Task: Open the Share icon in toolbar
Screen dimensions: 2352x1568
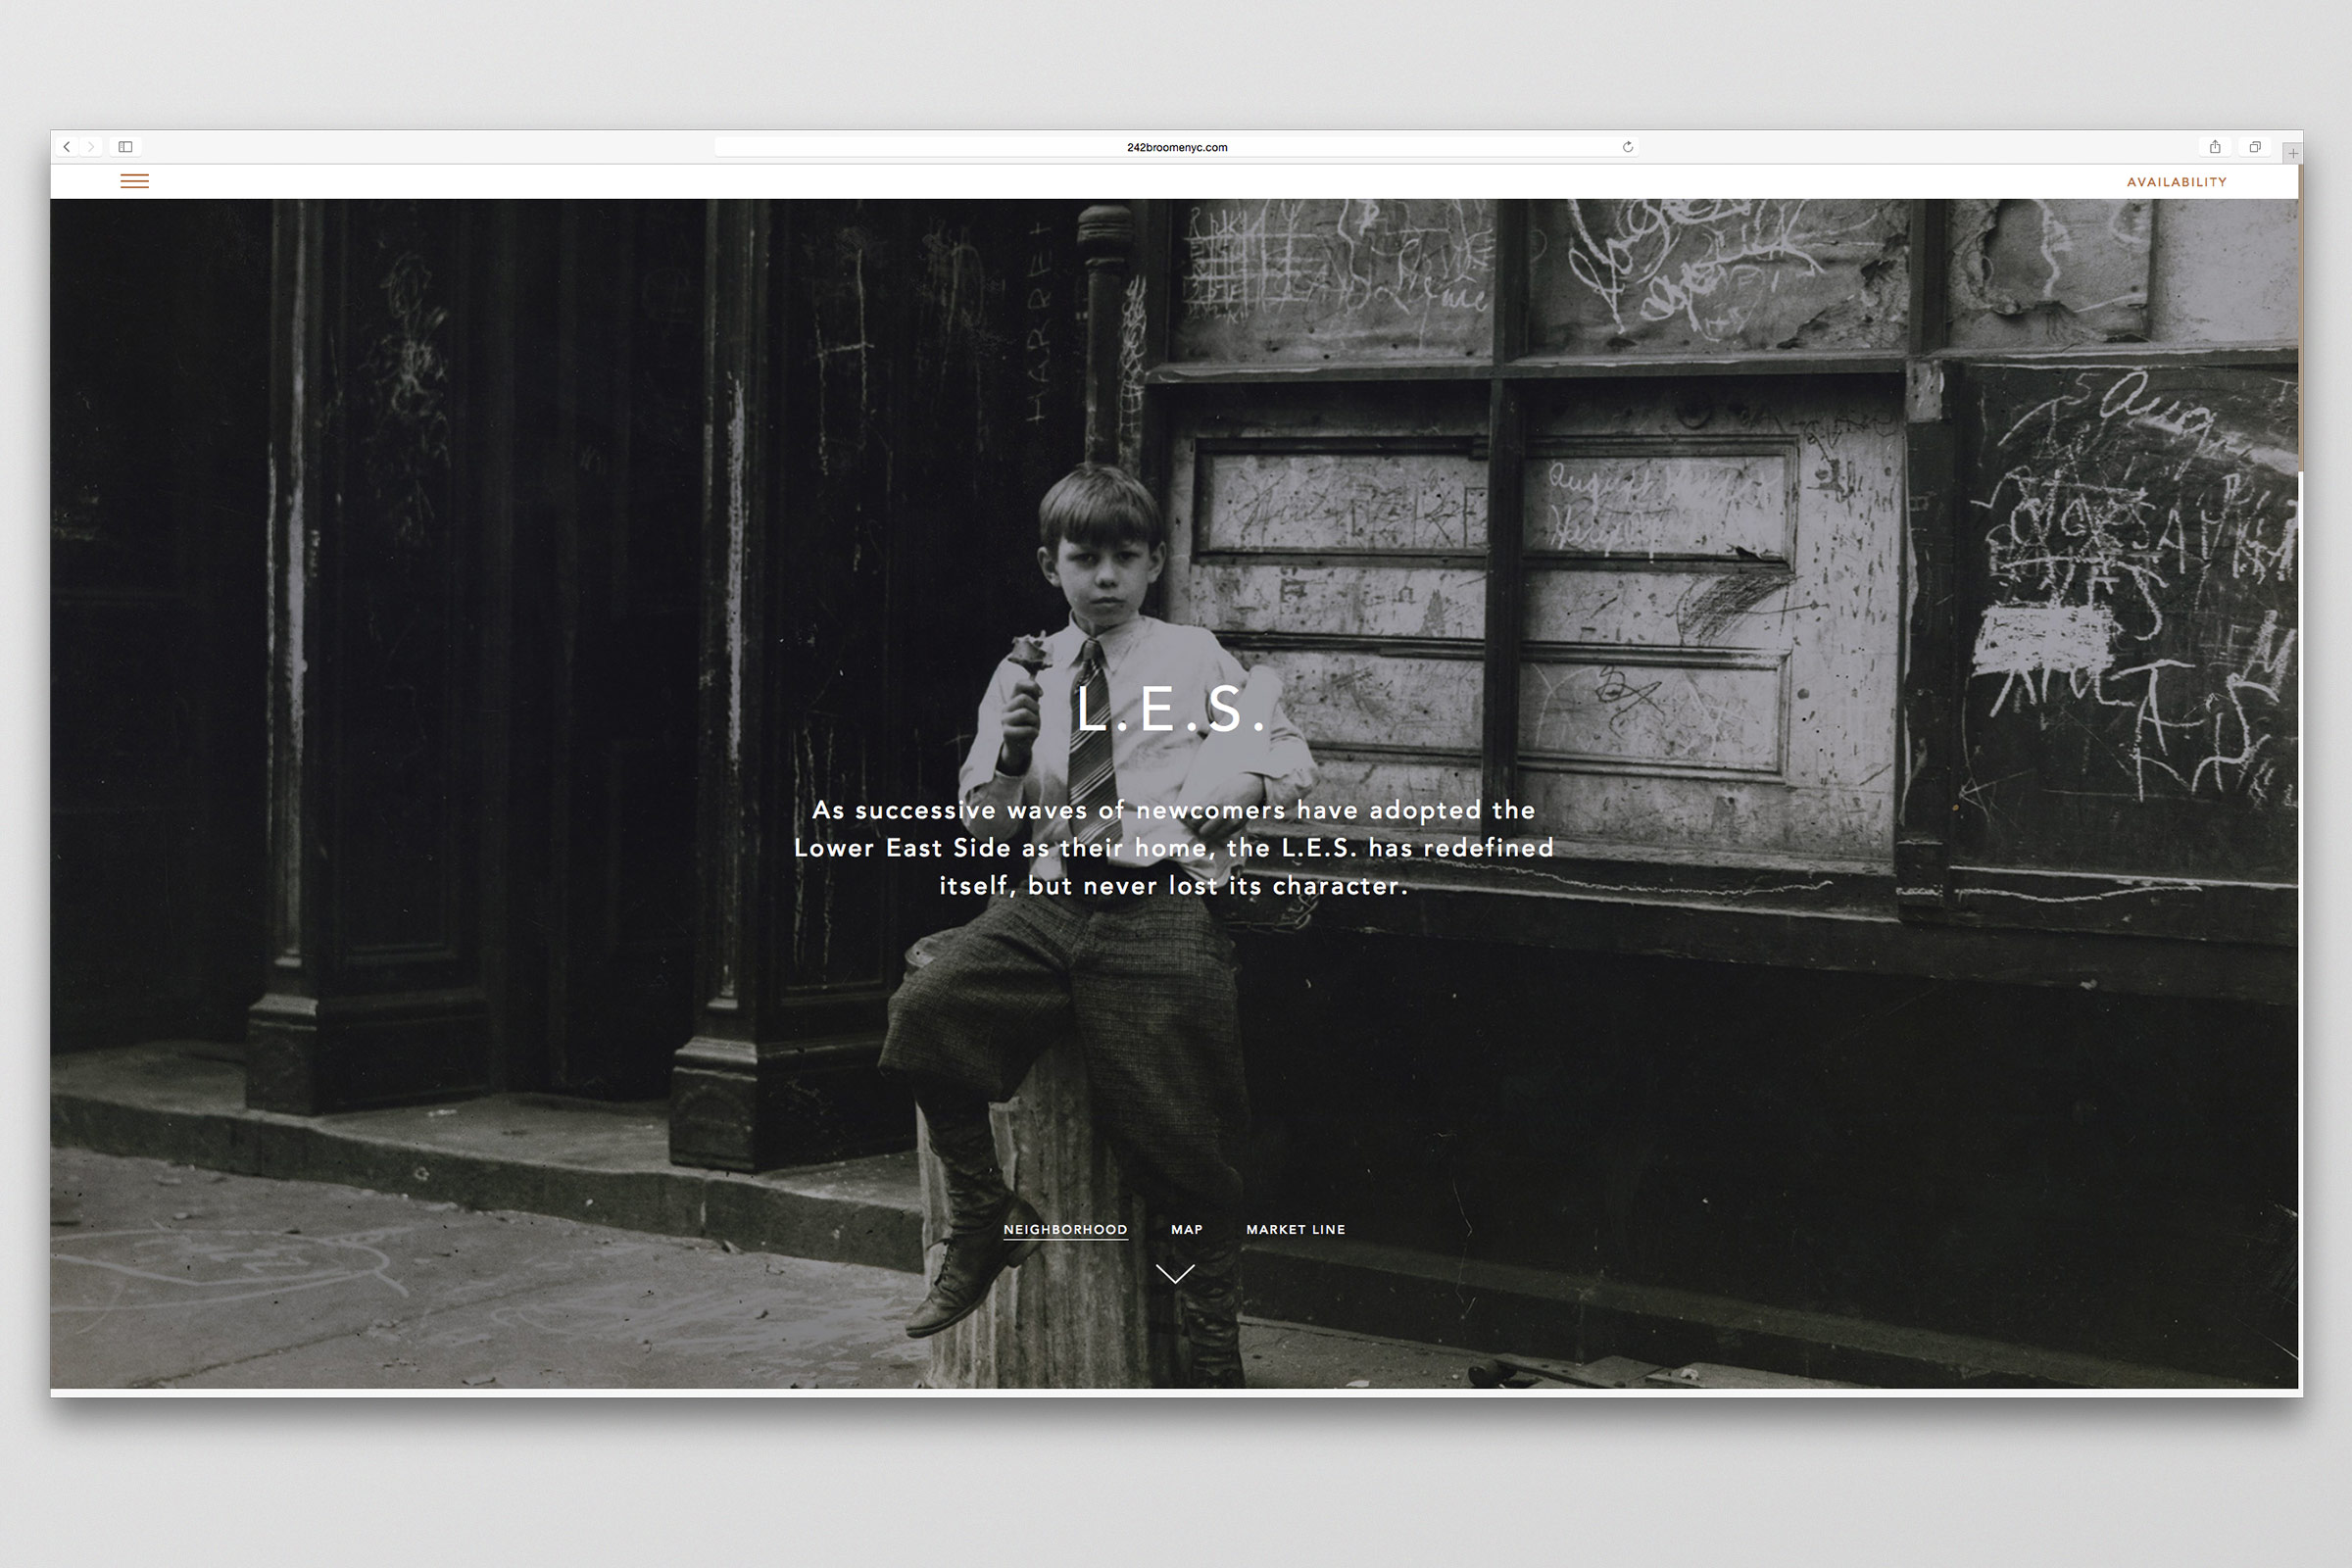Action: point(2215,147)
